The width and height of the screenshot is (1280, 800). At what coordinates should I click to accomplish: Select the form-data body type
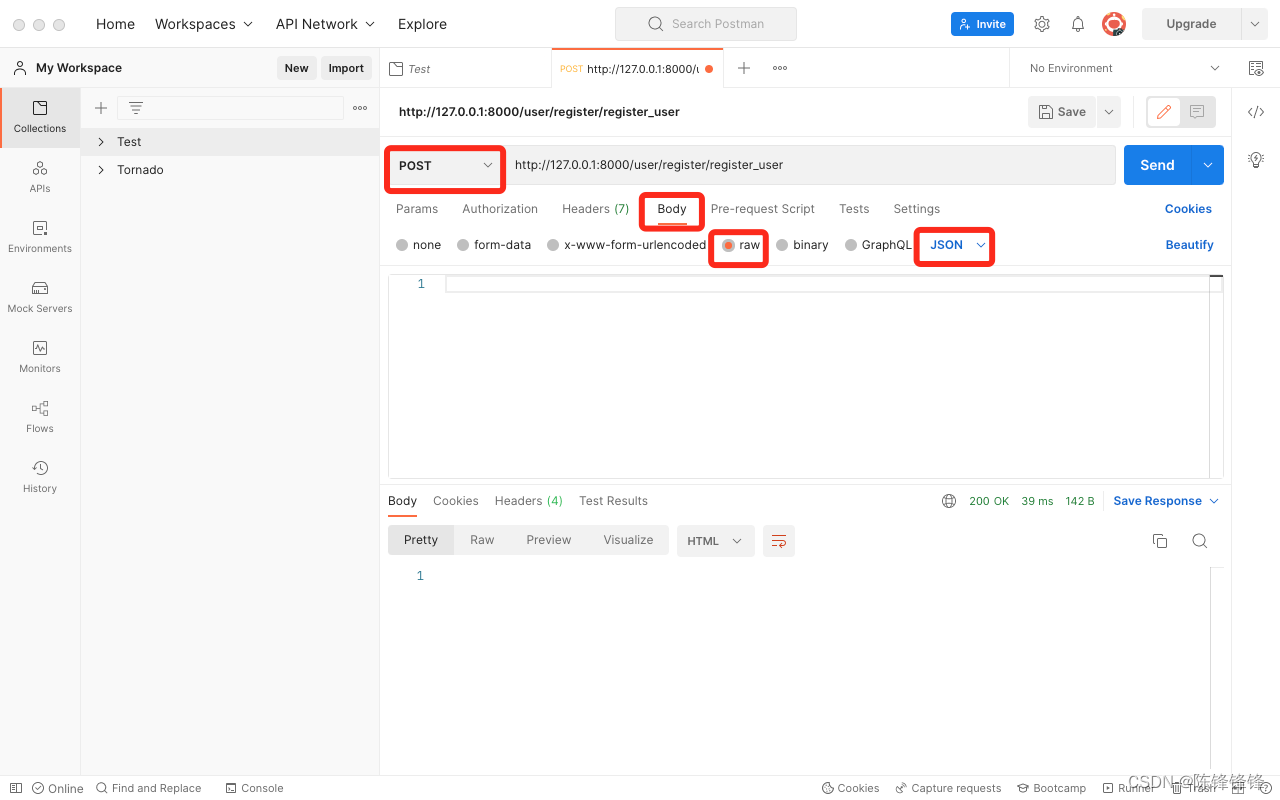pyautogui.click(x=494, y=245)
